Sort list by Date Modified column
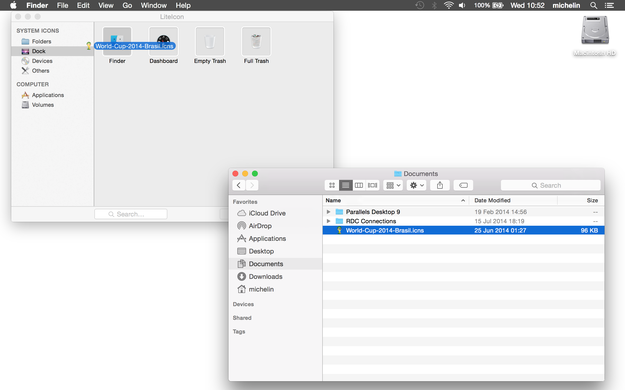Screen dimensions: 625x390 coord(513,200)
